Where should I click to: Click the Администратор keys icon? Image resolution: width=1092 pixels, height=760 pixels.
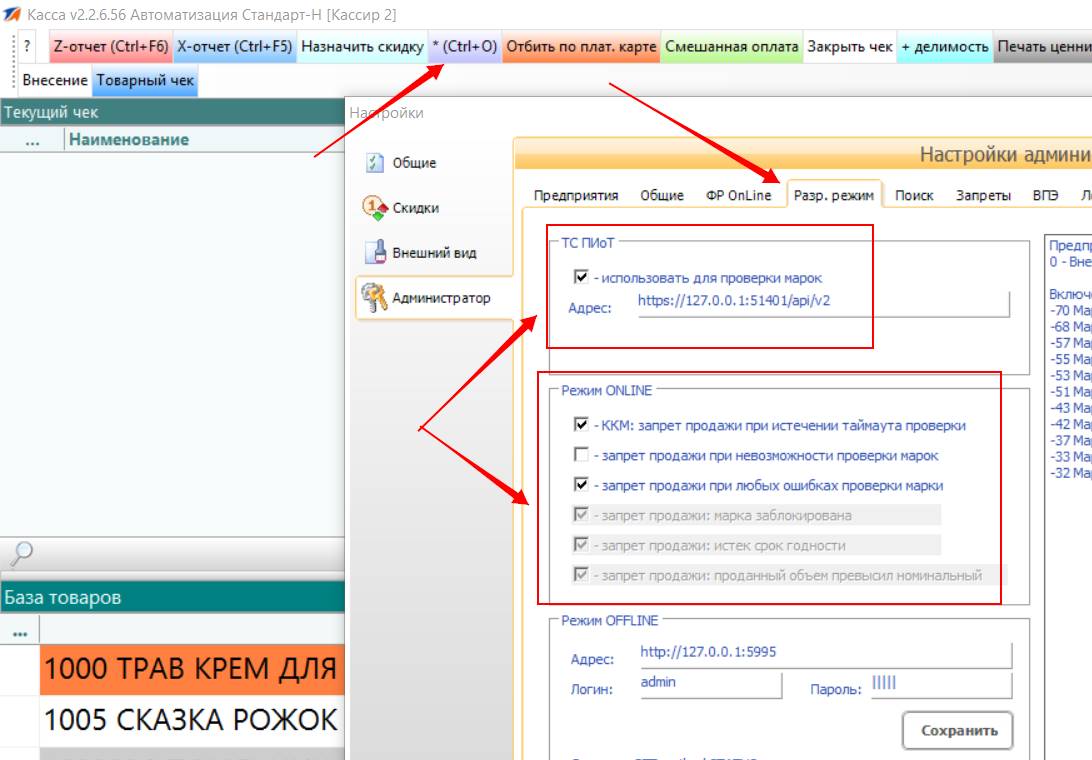[374, 297]
